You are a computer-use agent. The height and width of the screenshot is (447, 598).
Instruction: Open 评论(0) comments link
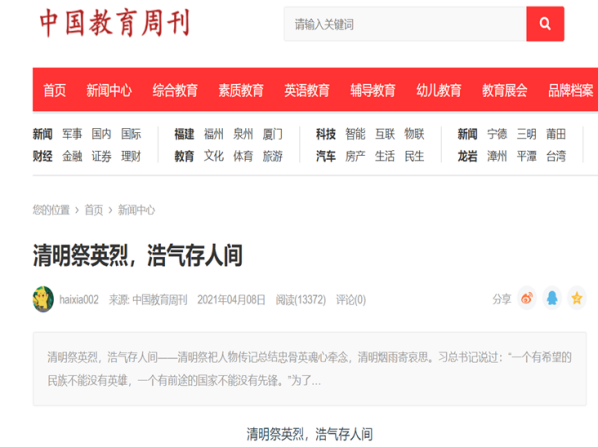tap(351, 300)
